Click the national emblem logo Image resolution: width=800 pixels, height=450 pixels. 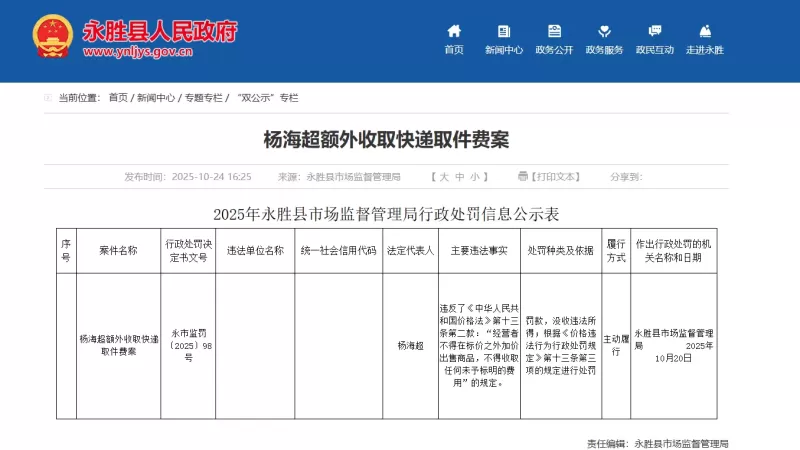coord(52,37)
